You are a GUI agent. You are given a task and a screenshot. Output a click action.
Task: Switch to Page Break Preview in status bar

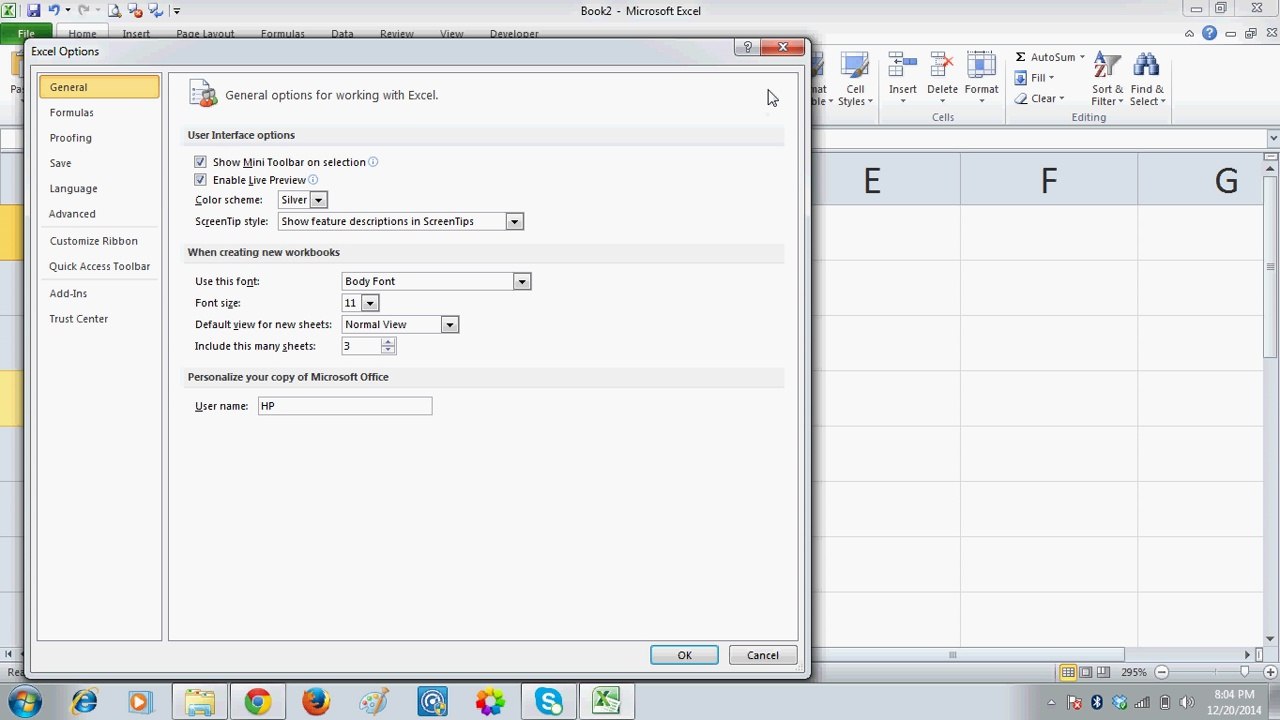pos(1104,672)
